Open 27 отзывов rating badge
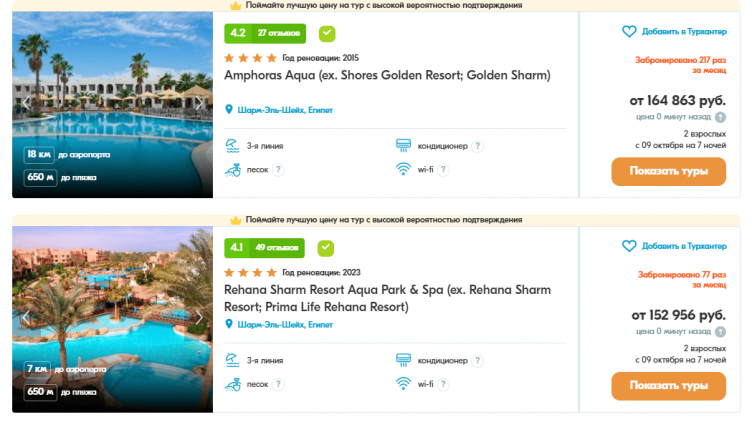 click(x=264, y=33)
